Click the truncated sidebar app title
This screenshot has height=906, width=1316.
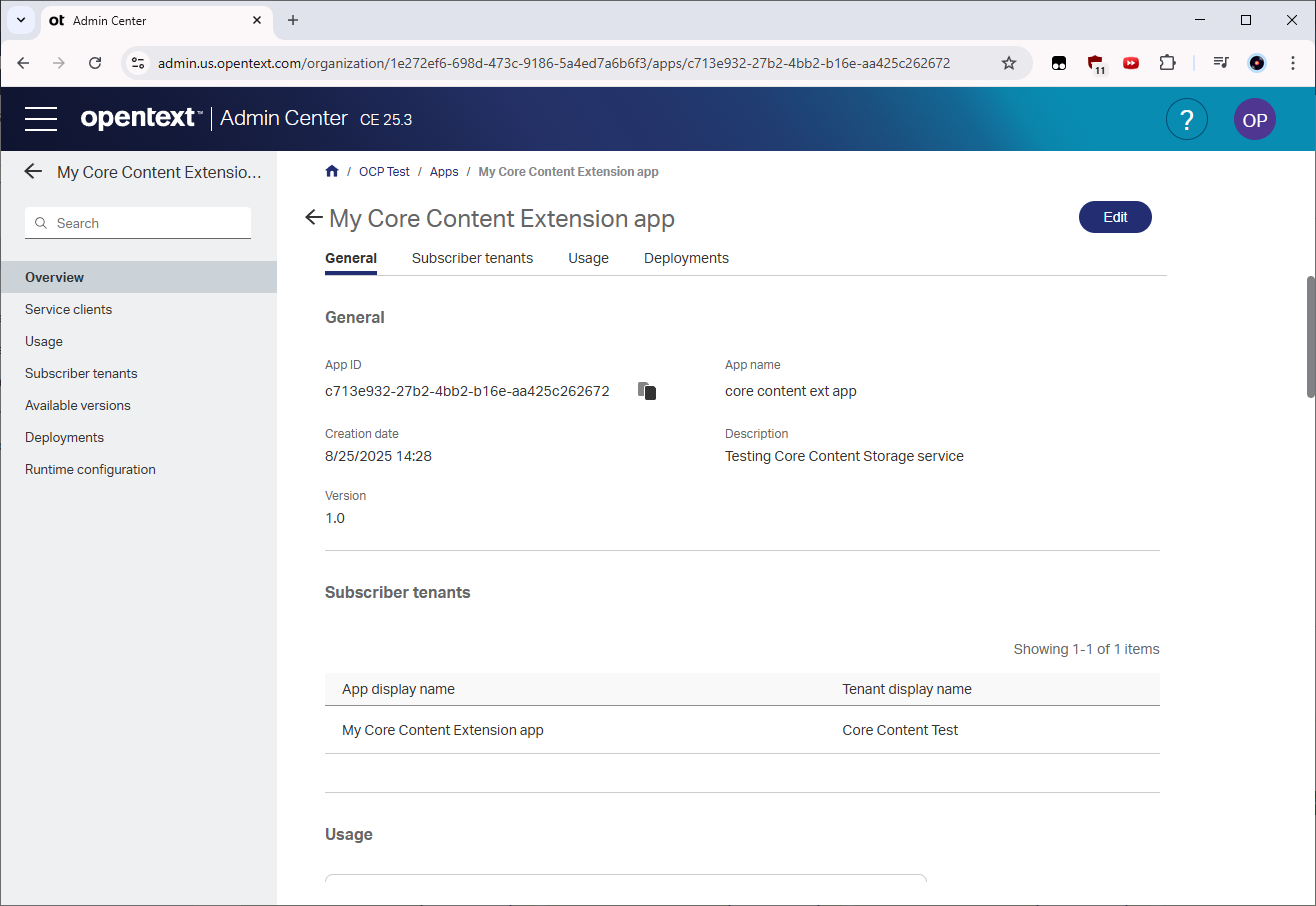click(x=159, y=172)
